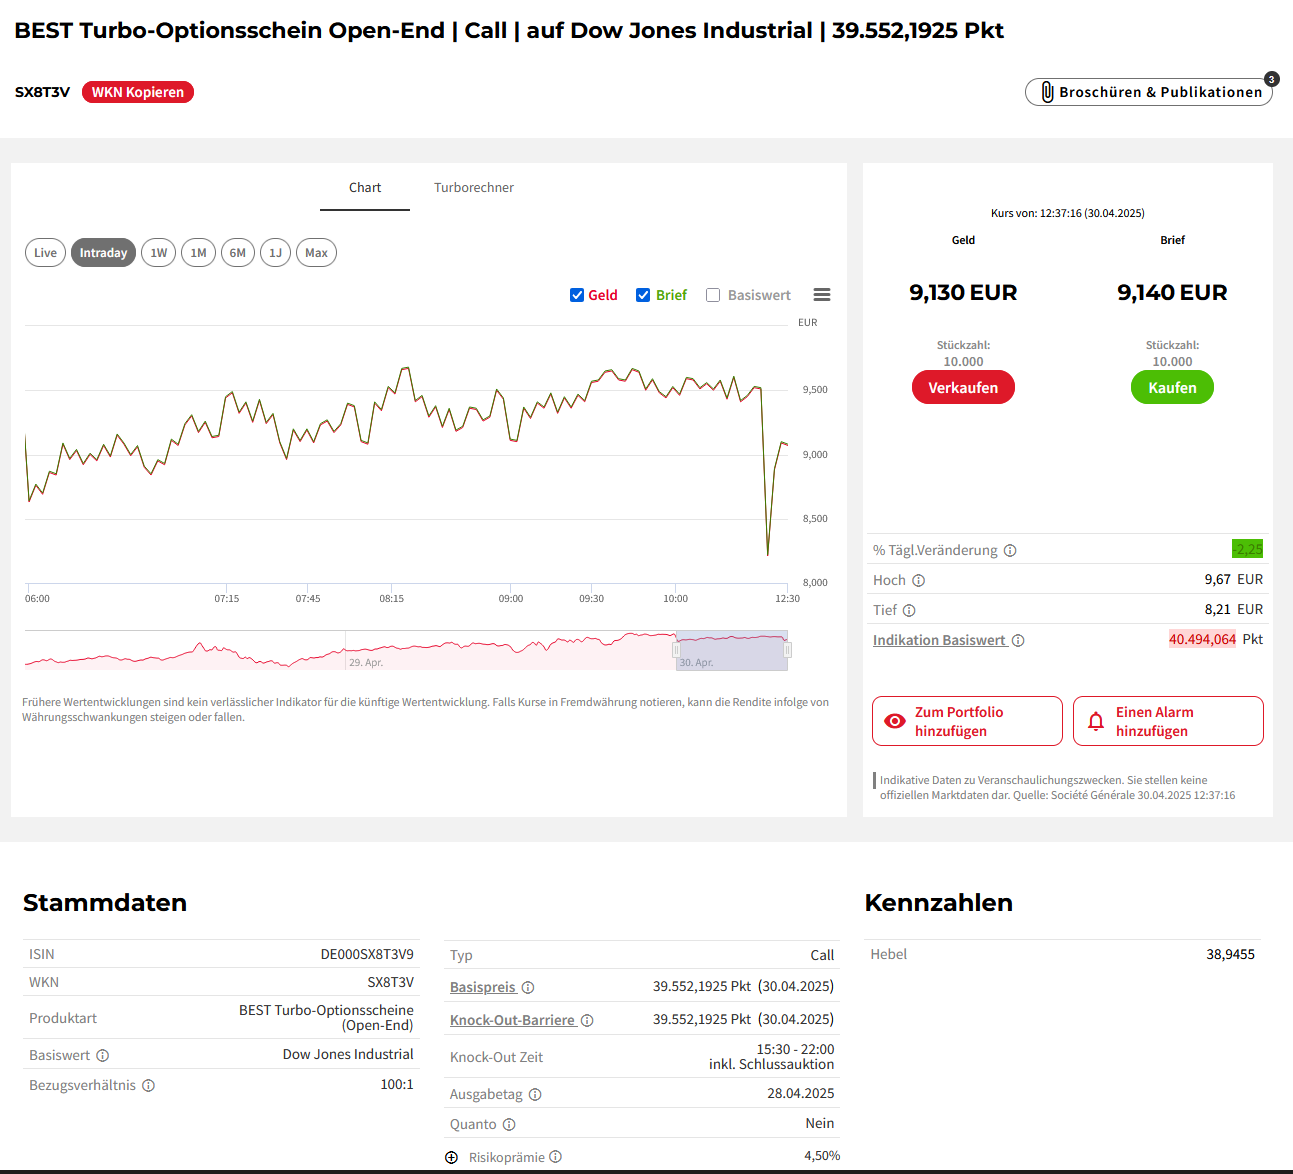
Task: Click the Ausgabetag value 28.04.2025
Action: pyautogui.click(x=801, y=1094)
